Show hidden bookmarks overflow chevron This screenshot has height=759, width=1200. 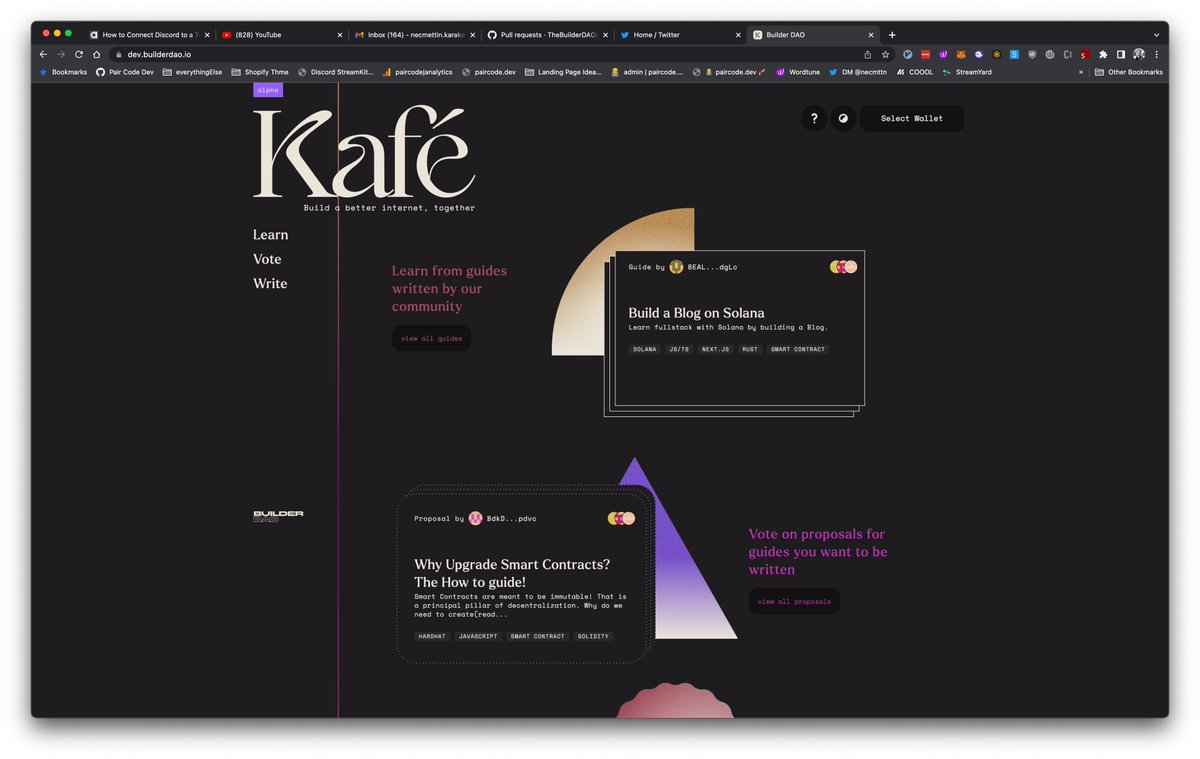pyautogui.click(x=1081, y=72)
